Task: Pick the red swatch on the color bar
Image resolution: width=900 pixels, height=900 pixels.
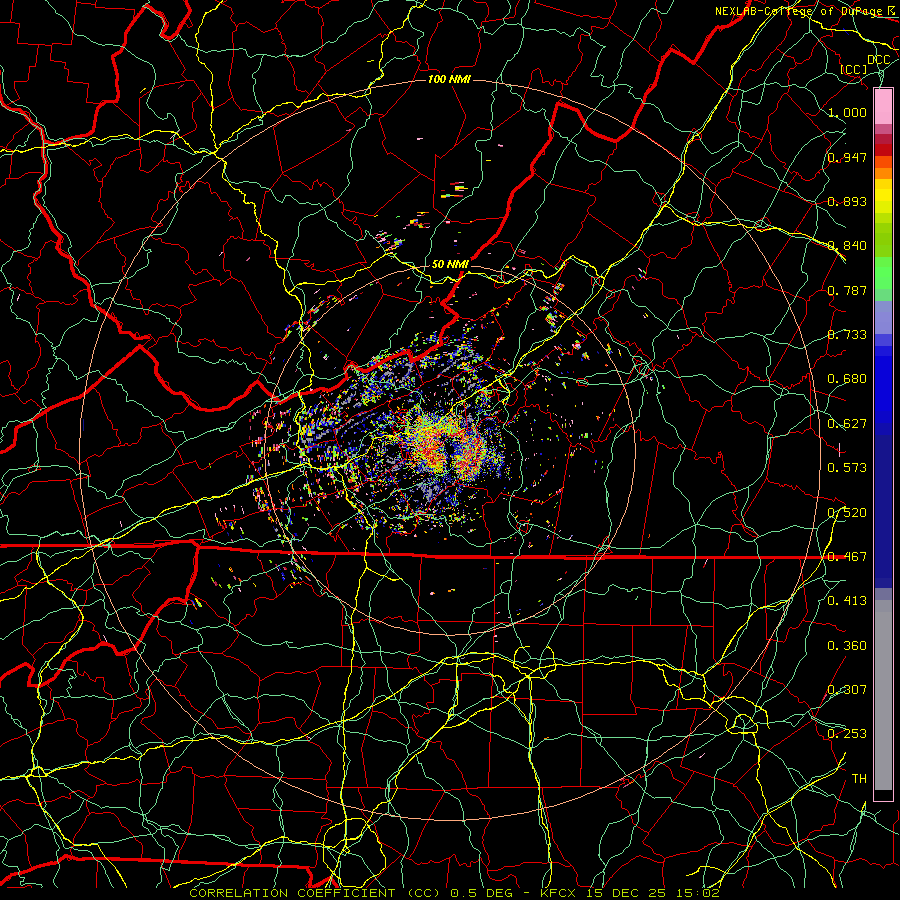Action: (883, 150)
